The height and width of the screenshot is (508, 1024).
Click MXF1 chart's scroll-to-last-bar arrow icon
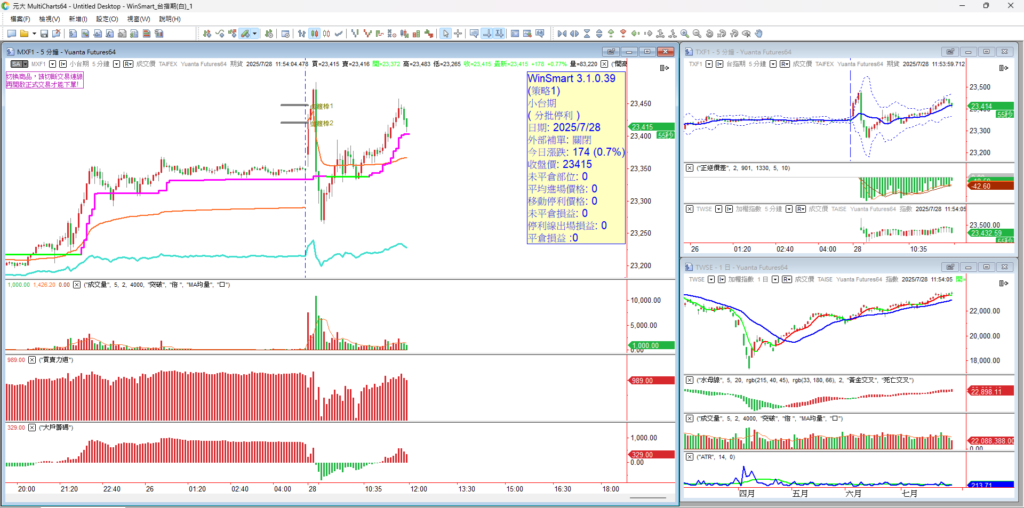[665, 68]
